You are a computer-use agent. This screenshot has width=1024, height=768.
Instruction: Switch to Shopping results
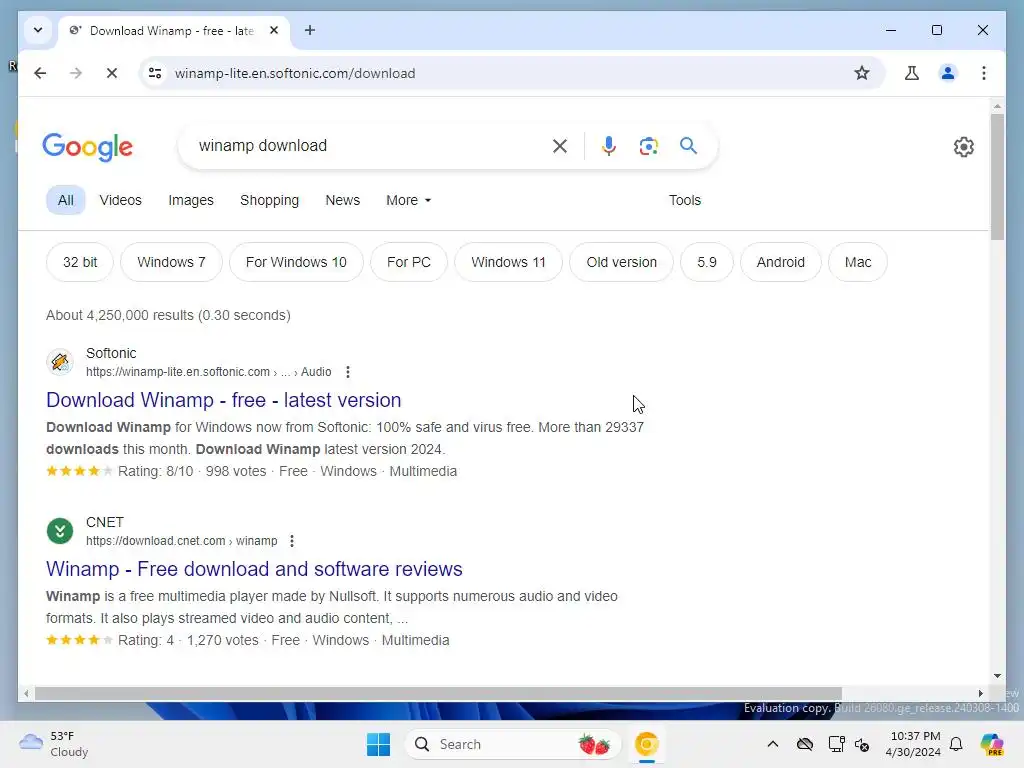pyautogui.click(x=269, y=200)
